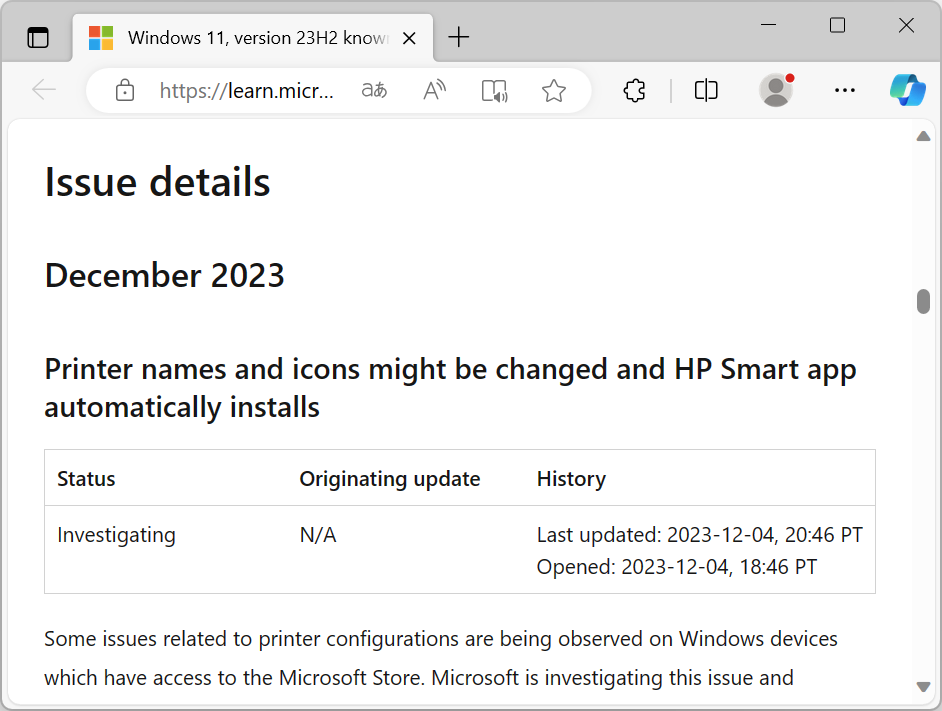The height and width of the screenshot is (711, 942).
Task: Toggle split screen view
Action: [x=706, y=91]
